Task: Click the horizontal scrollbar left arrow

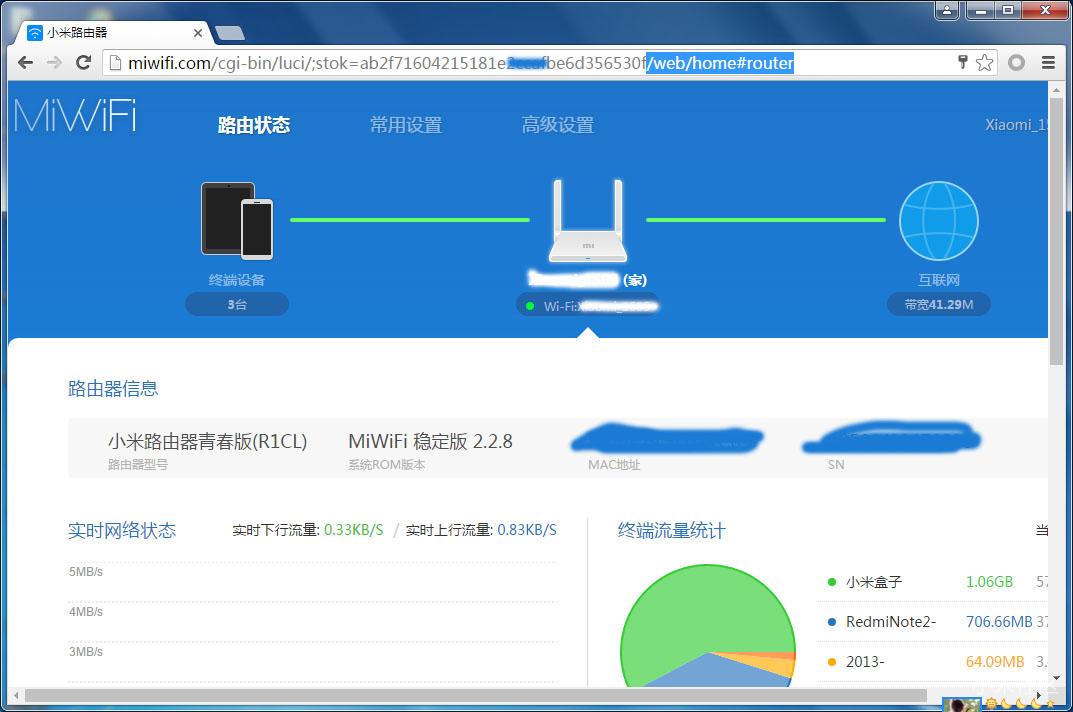Action: [x=16, y=696]
